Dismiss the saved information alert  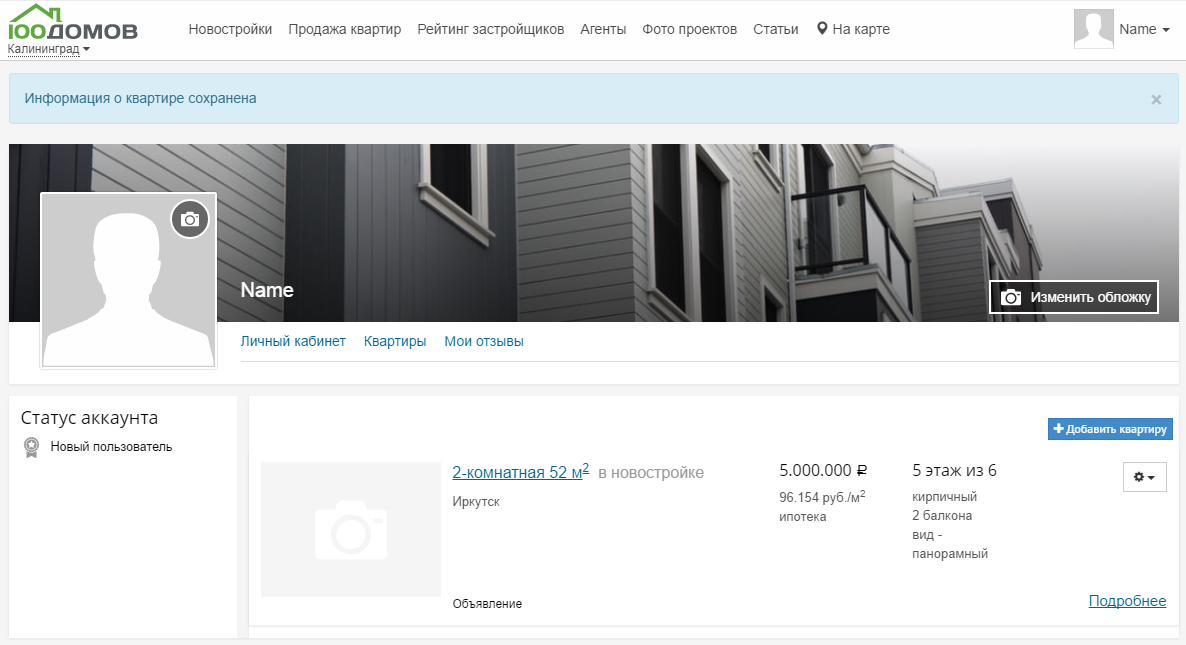(x=1156, y=99)
